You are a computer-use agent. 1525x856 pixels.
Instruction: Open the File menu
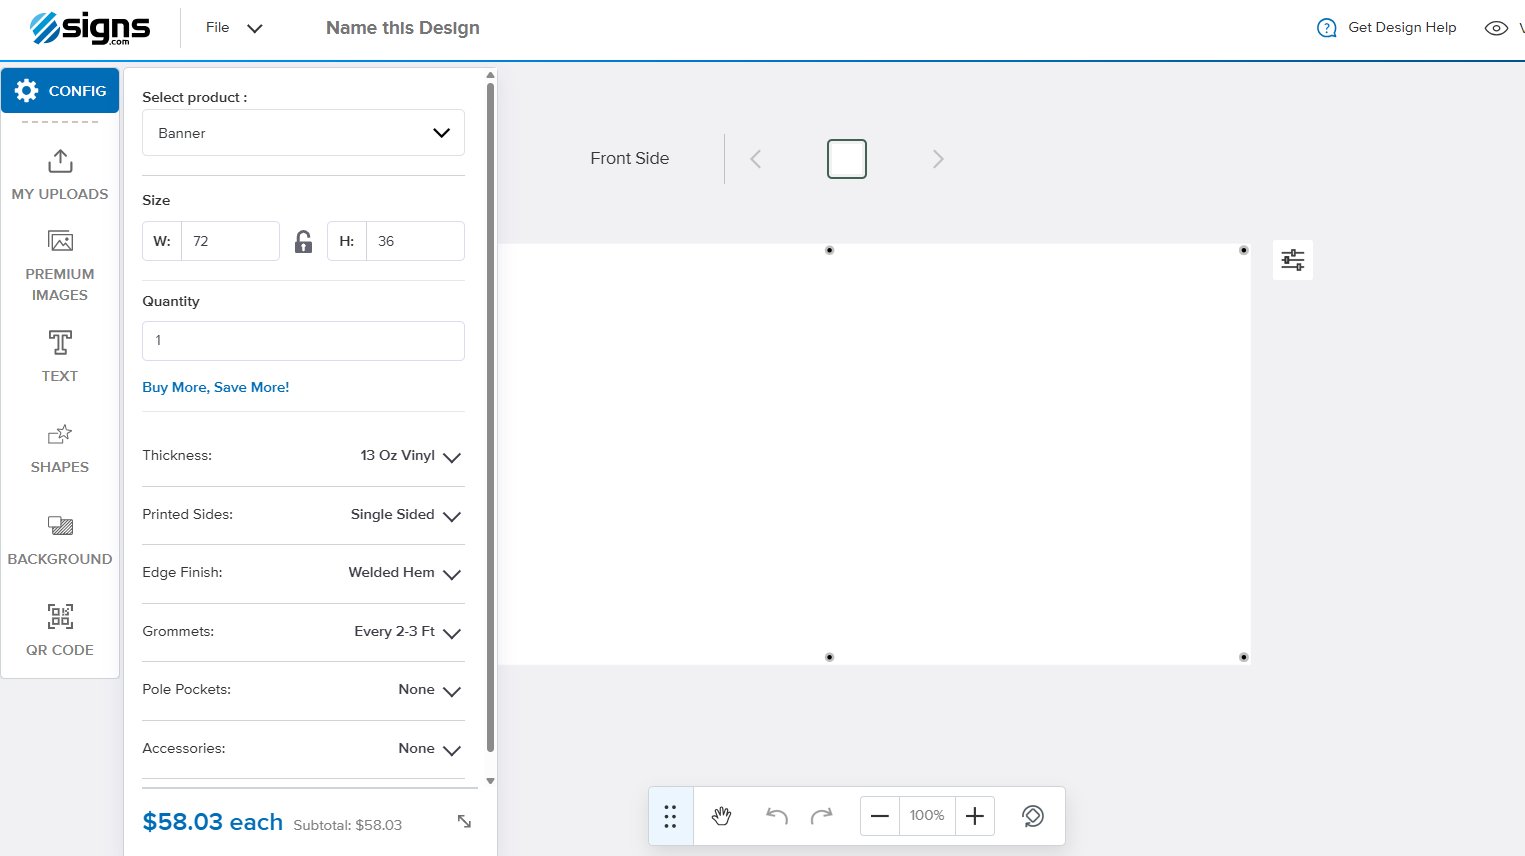click(x=234, y=28)
